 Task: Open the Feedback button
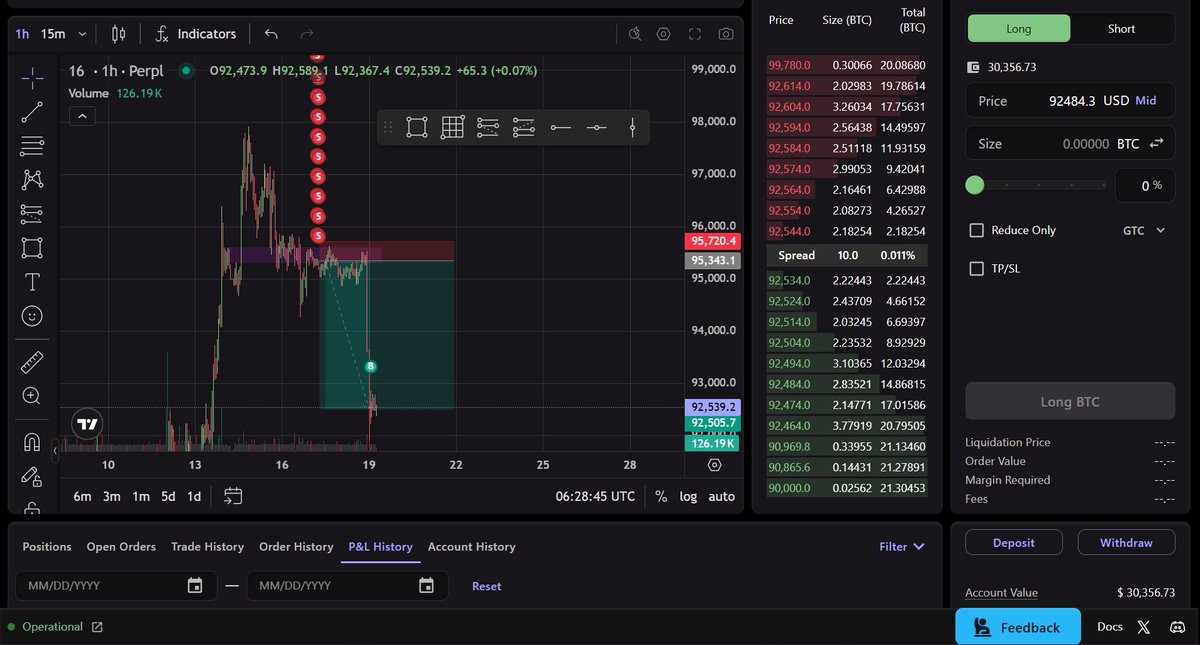[1018, 627]
